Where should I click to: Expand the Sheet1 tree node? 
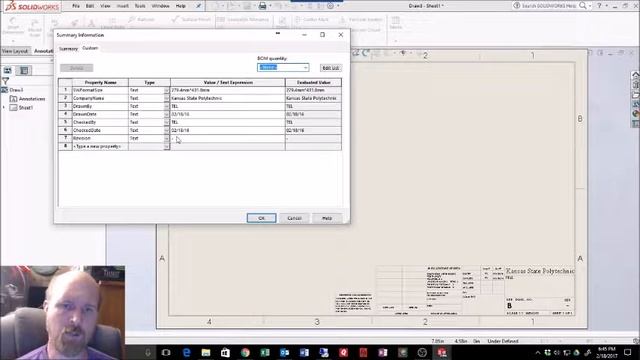tap(4, 108)
